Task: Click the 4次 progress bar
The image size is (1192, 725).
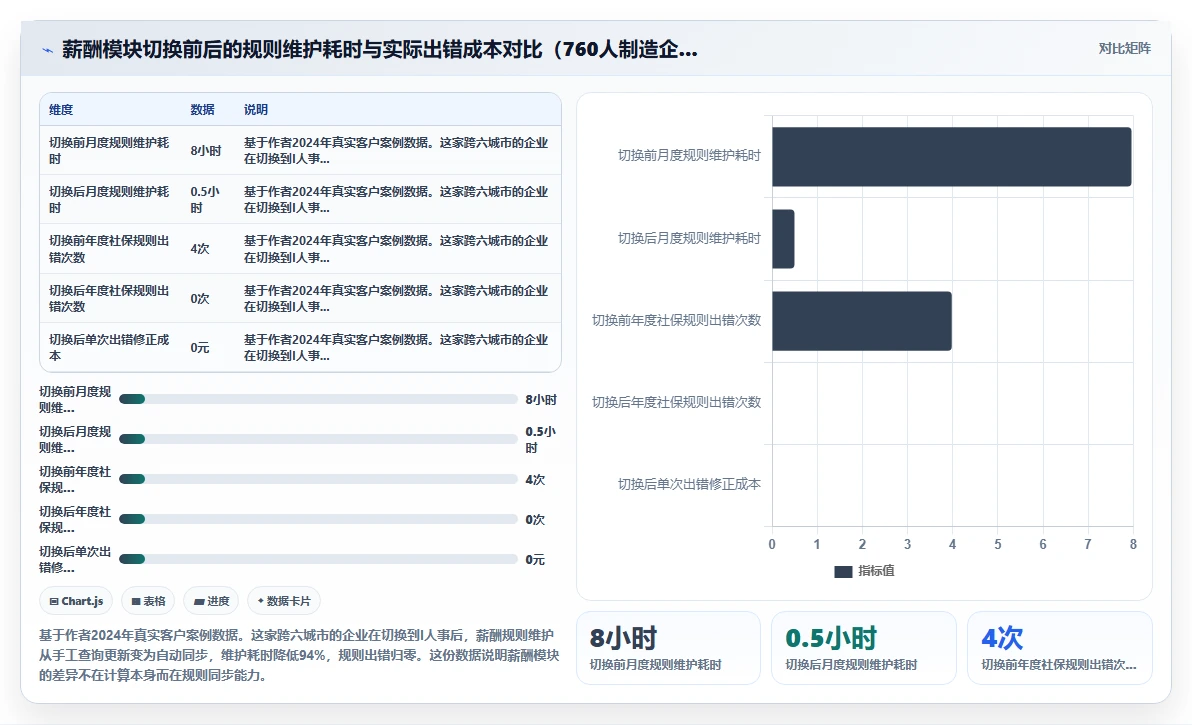Action: point(319,480)
